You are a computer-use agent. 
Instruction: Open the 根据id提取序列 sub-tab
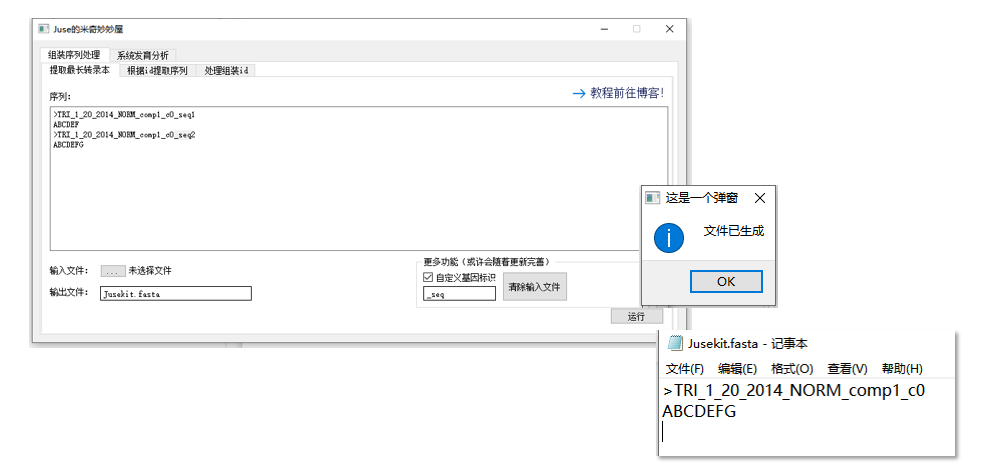(x=157, y=71)
